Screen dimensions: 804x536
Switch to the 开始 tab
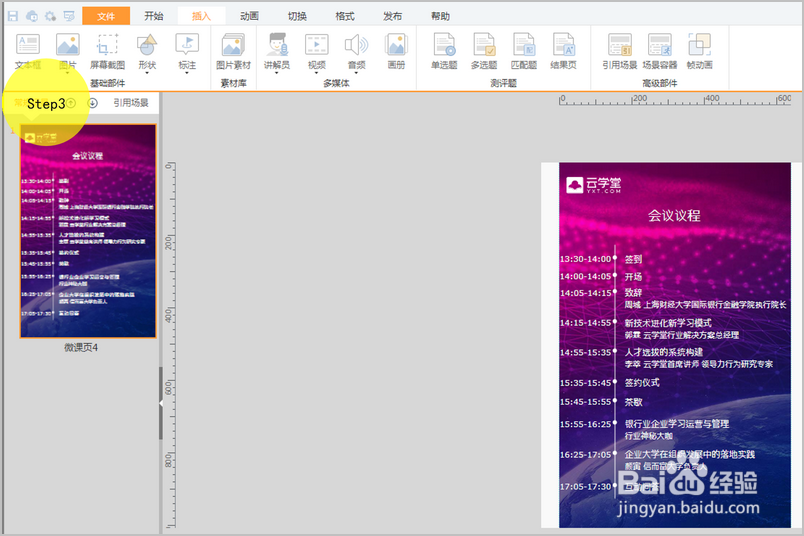(153, 16)
